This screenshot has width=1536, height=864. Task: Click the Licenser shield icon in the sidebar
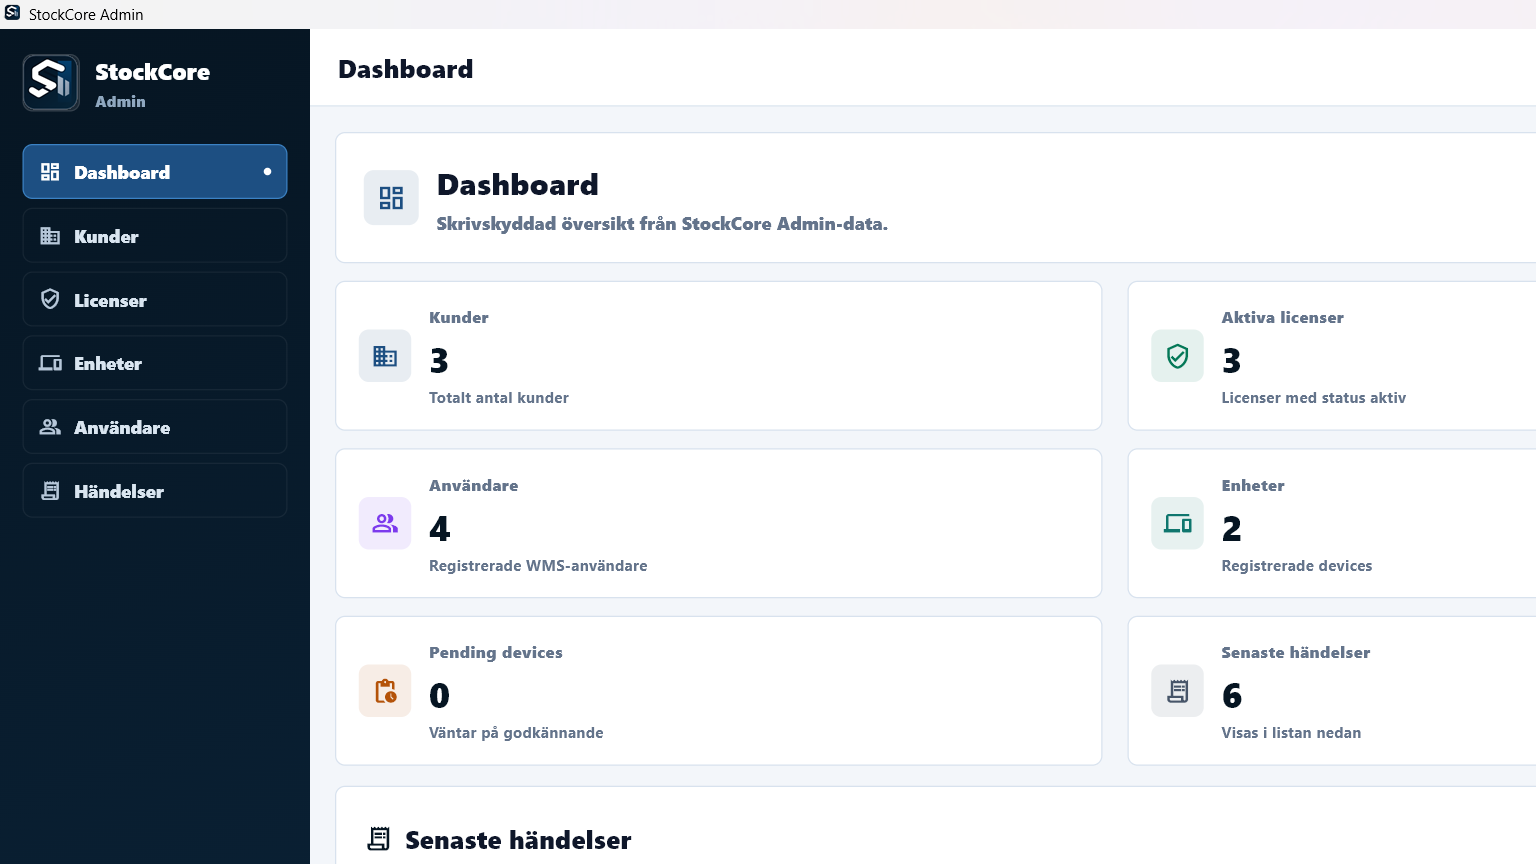click(50, 299)
